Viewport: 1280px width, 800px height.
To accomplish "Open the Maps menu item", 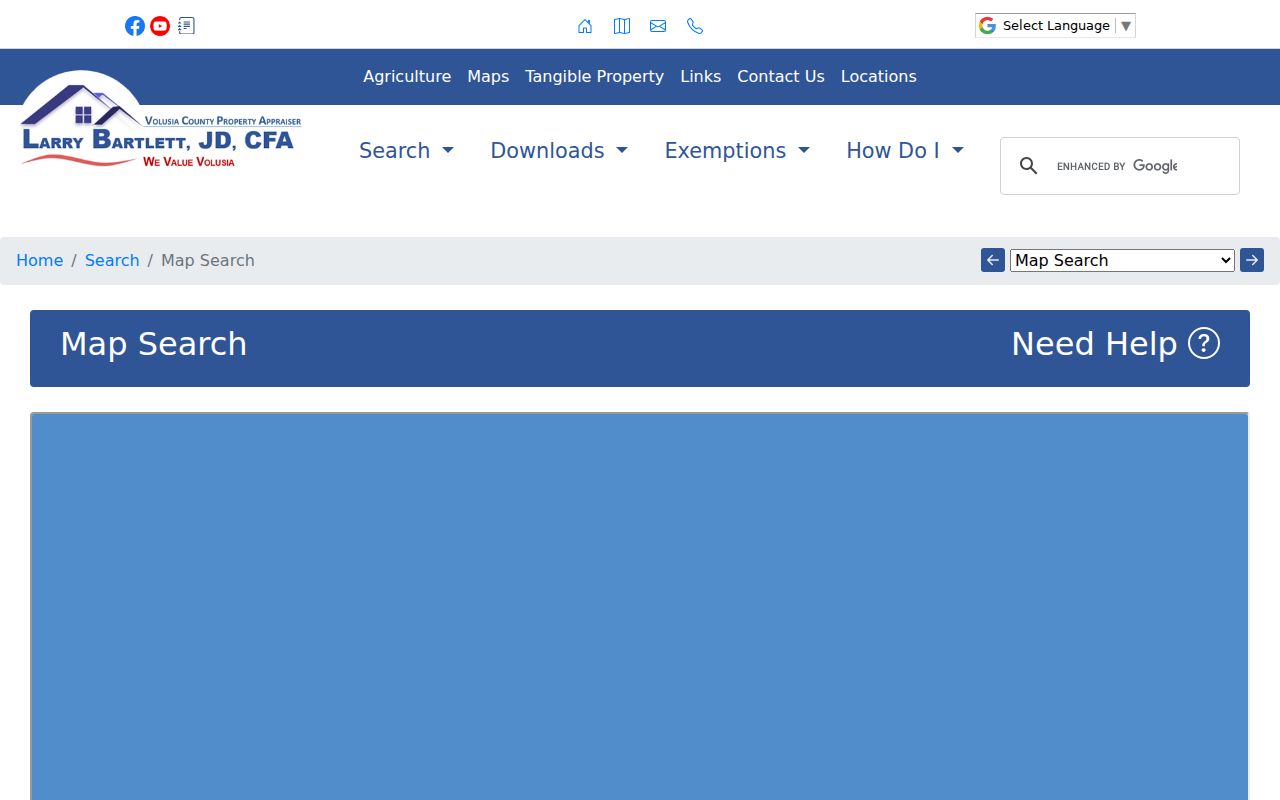I will click(488, 76).
